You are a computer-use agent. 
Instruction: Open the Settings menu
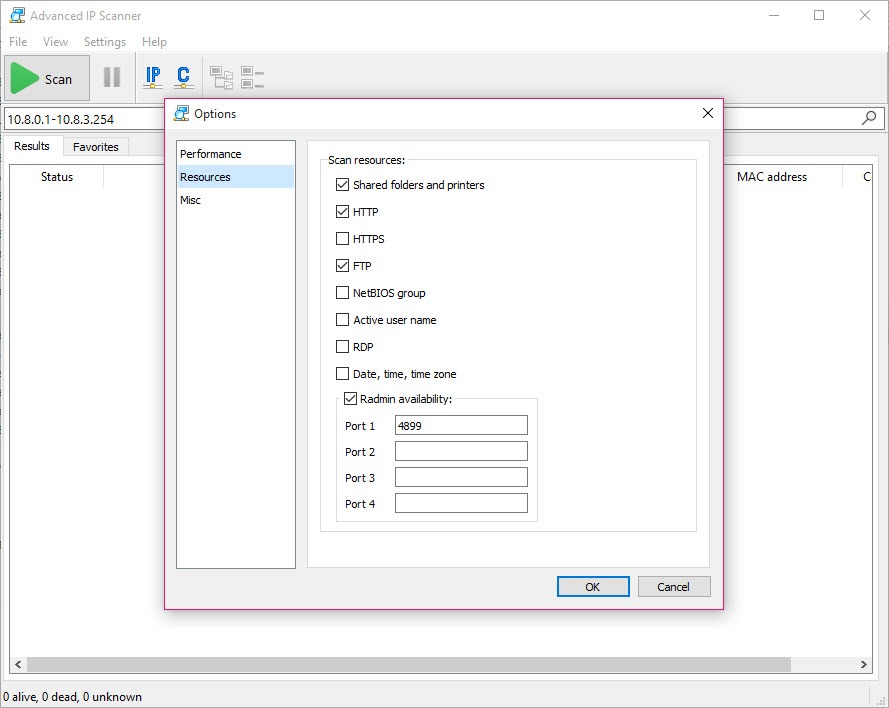[105, 42]
